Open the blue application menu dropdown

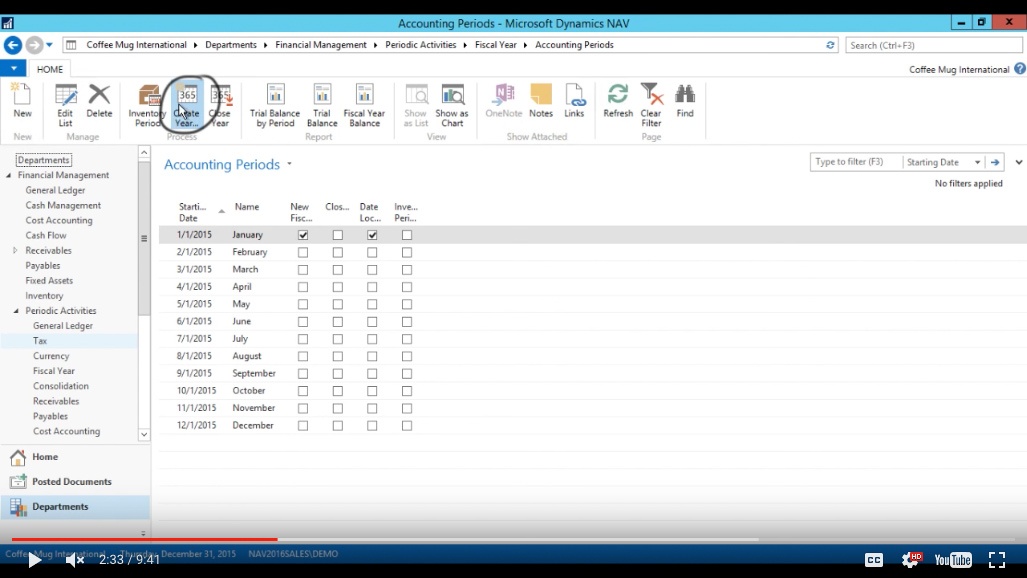(x=13, y=68)
